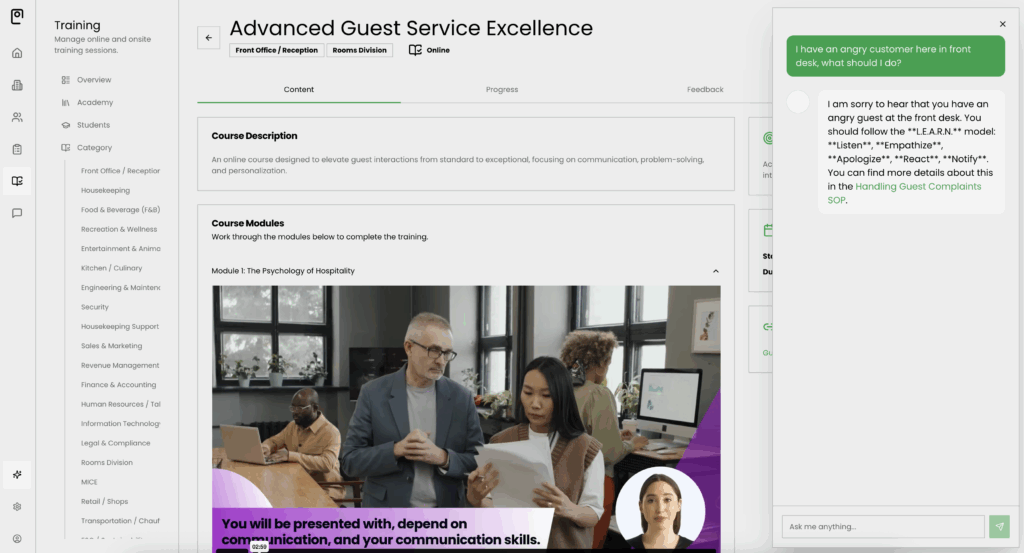
Task: Switch to the Progress tab
Action: click(502, 90)
